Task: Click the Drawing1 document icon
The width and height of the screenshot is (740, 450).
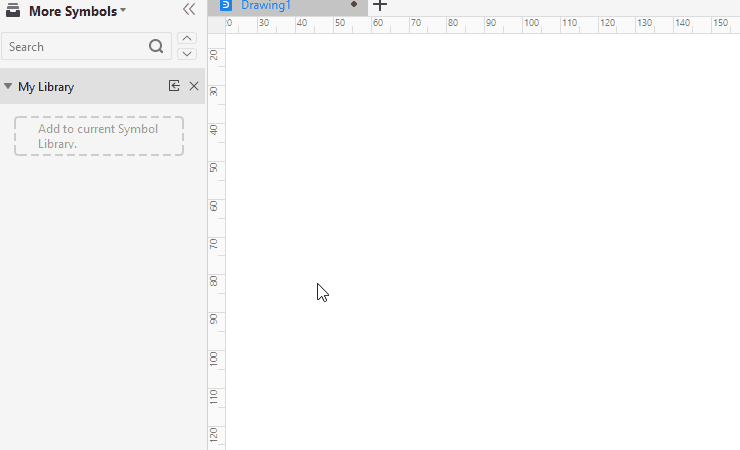Action: coord(226,5)
